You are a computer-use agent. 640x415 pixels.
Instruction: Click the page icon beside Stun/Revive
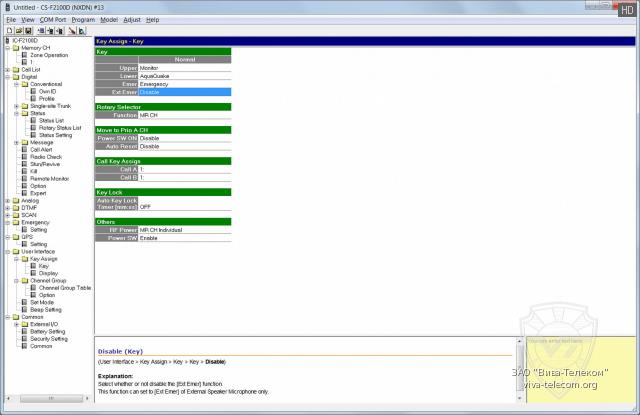[x=24, y=164]
